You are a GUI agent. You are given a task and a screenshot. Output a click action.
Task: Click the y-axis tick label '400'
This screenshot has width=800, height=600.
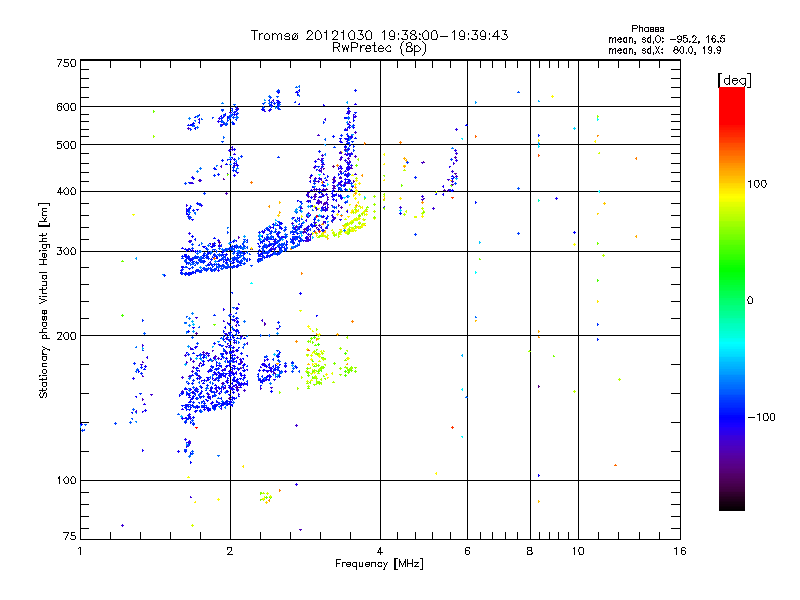66,191
